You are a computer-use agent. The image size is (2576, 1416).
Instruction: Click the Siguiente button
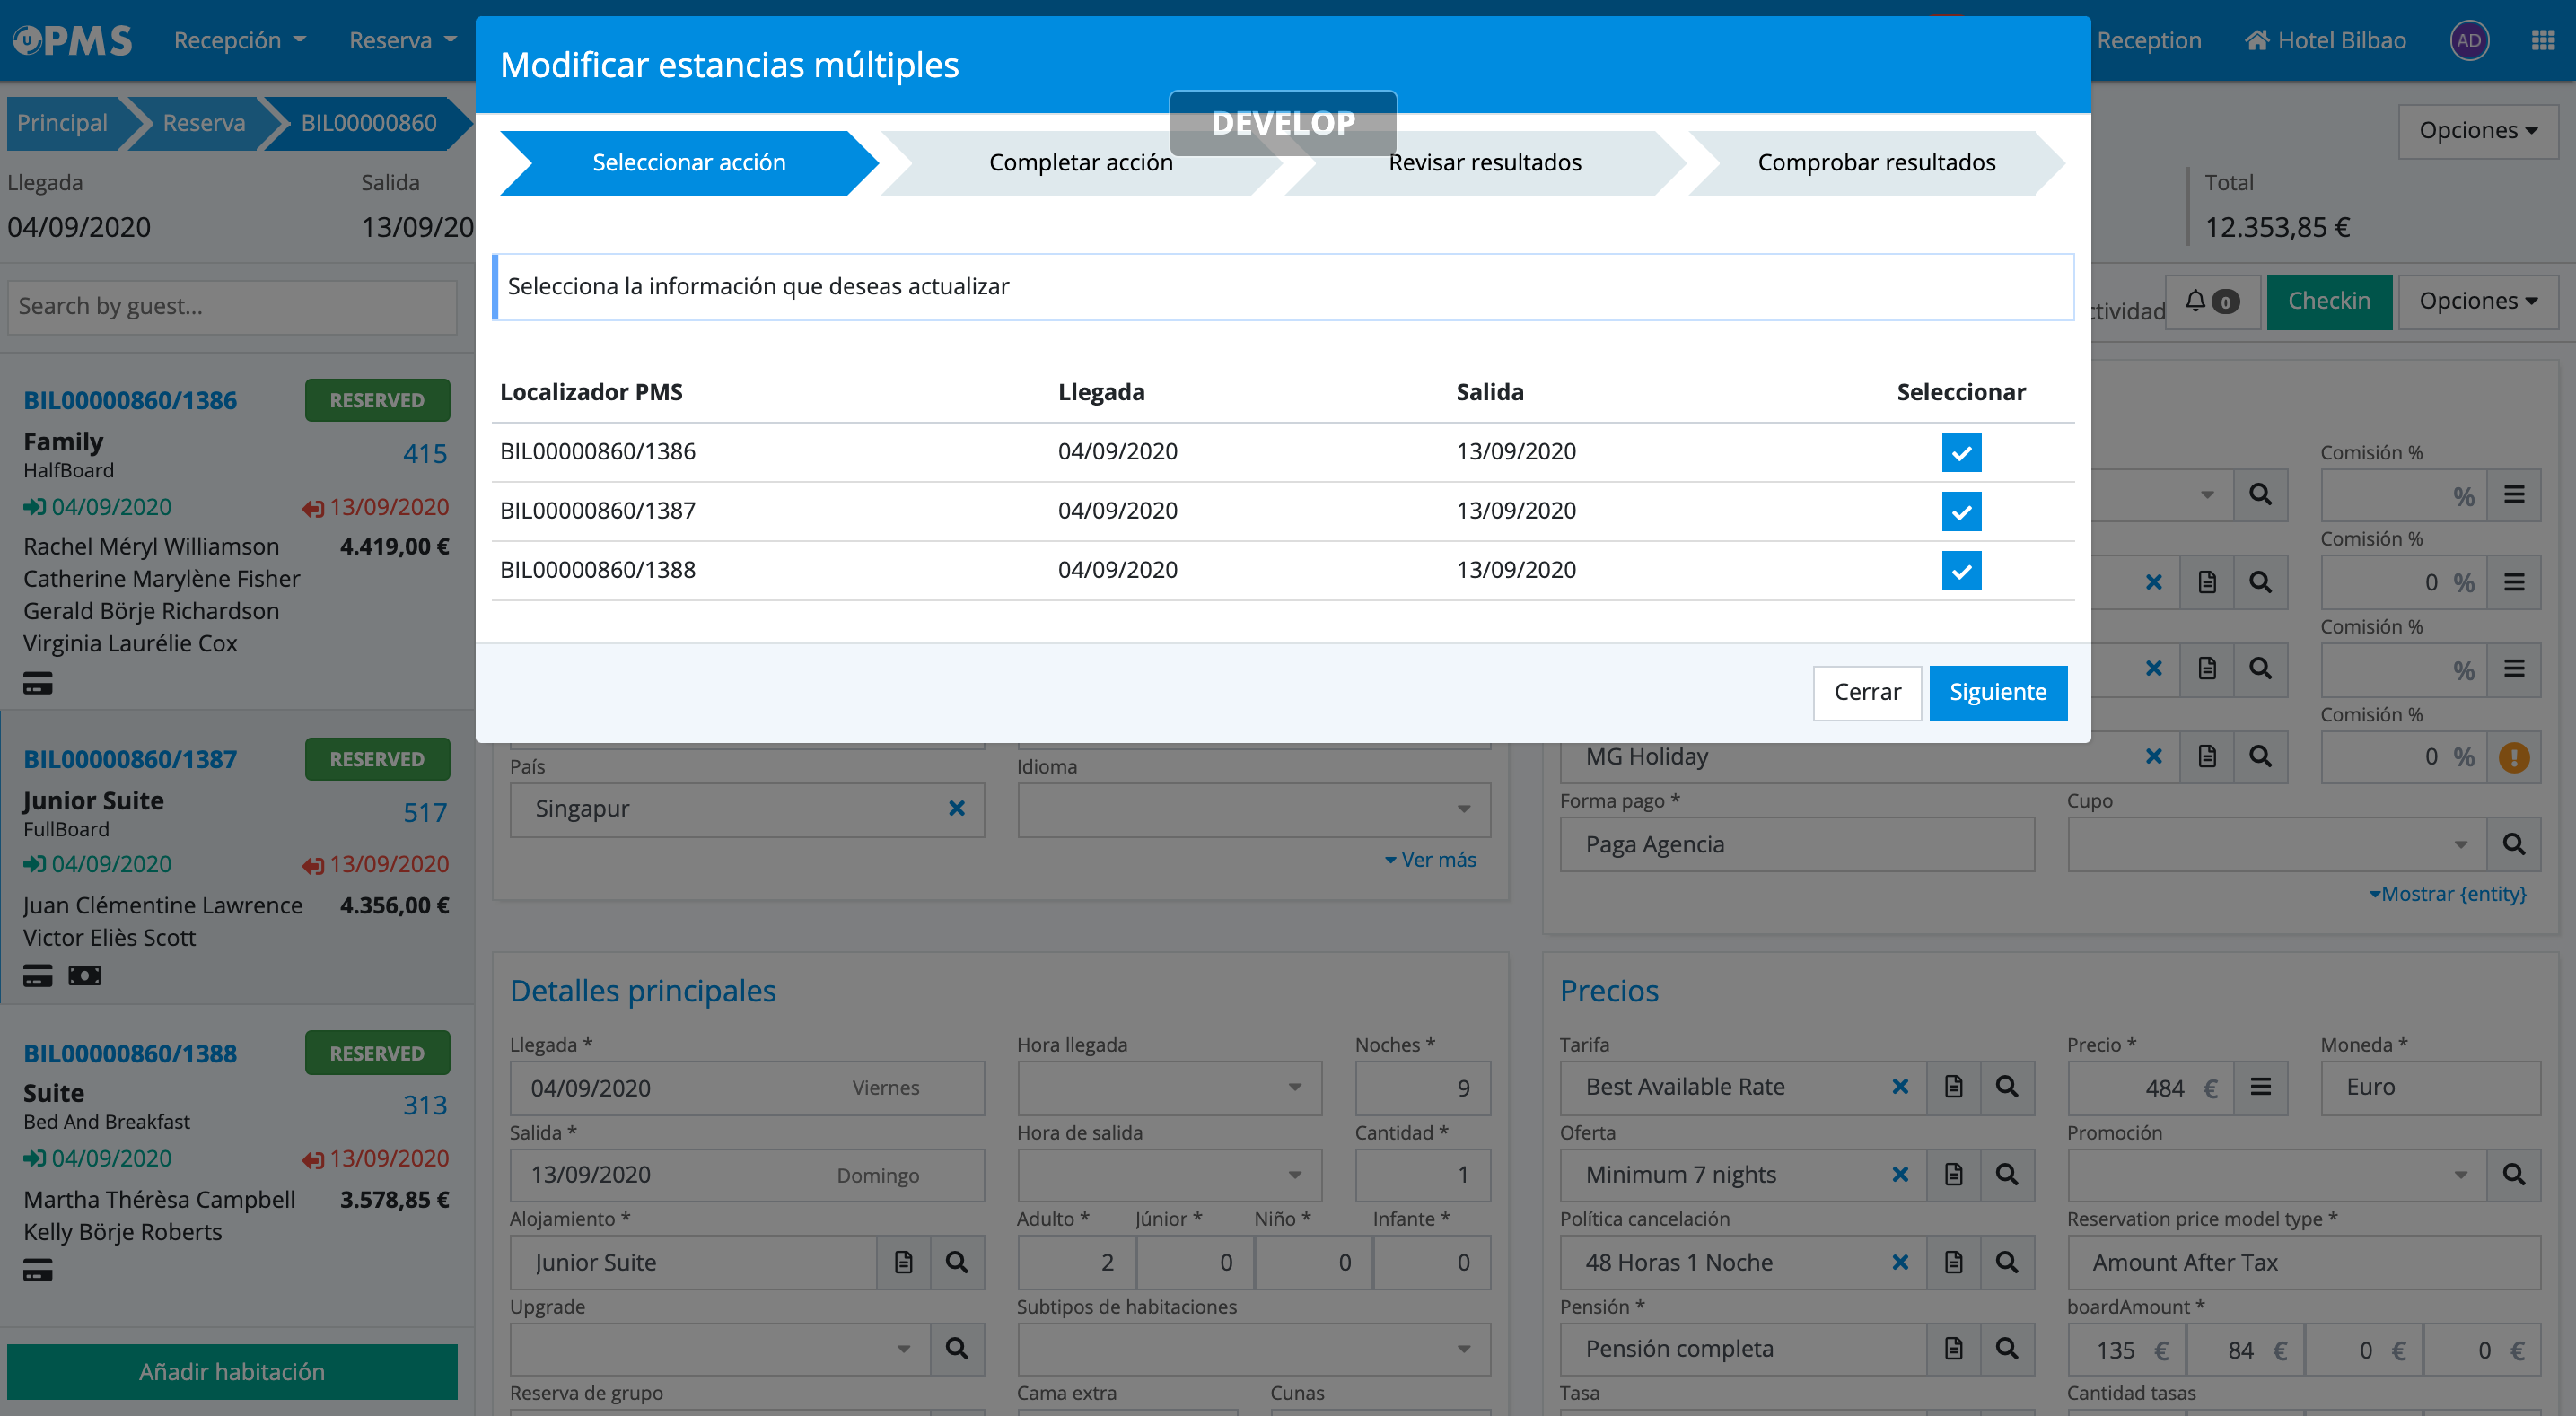[x=1997, y=692]
